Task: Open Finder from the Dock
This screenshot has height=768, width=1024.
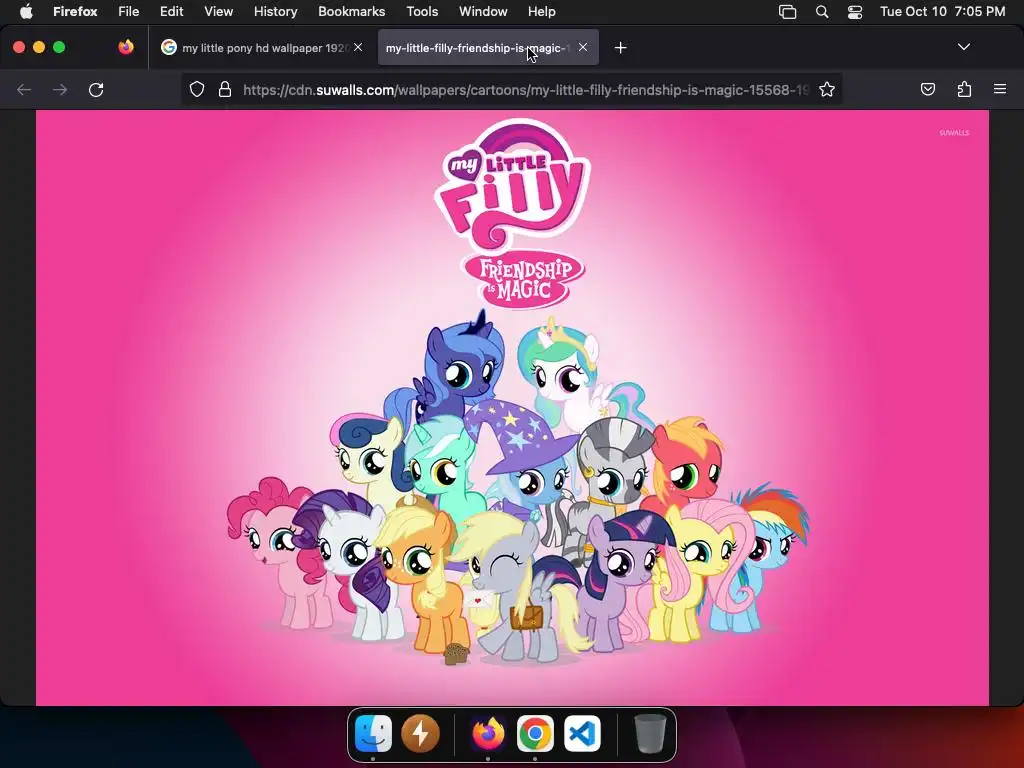Action: pyautogui.click(x=374, y=733)
